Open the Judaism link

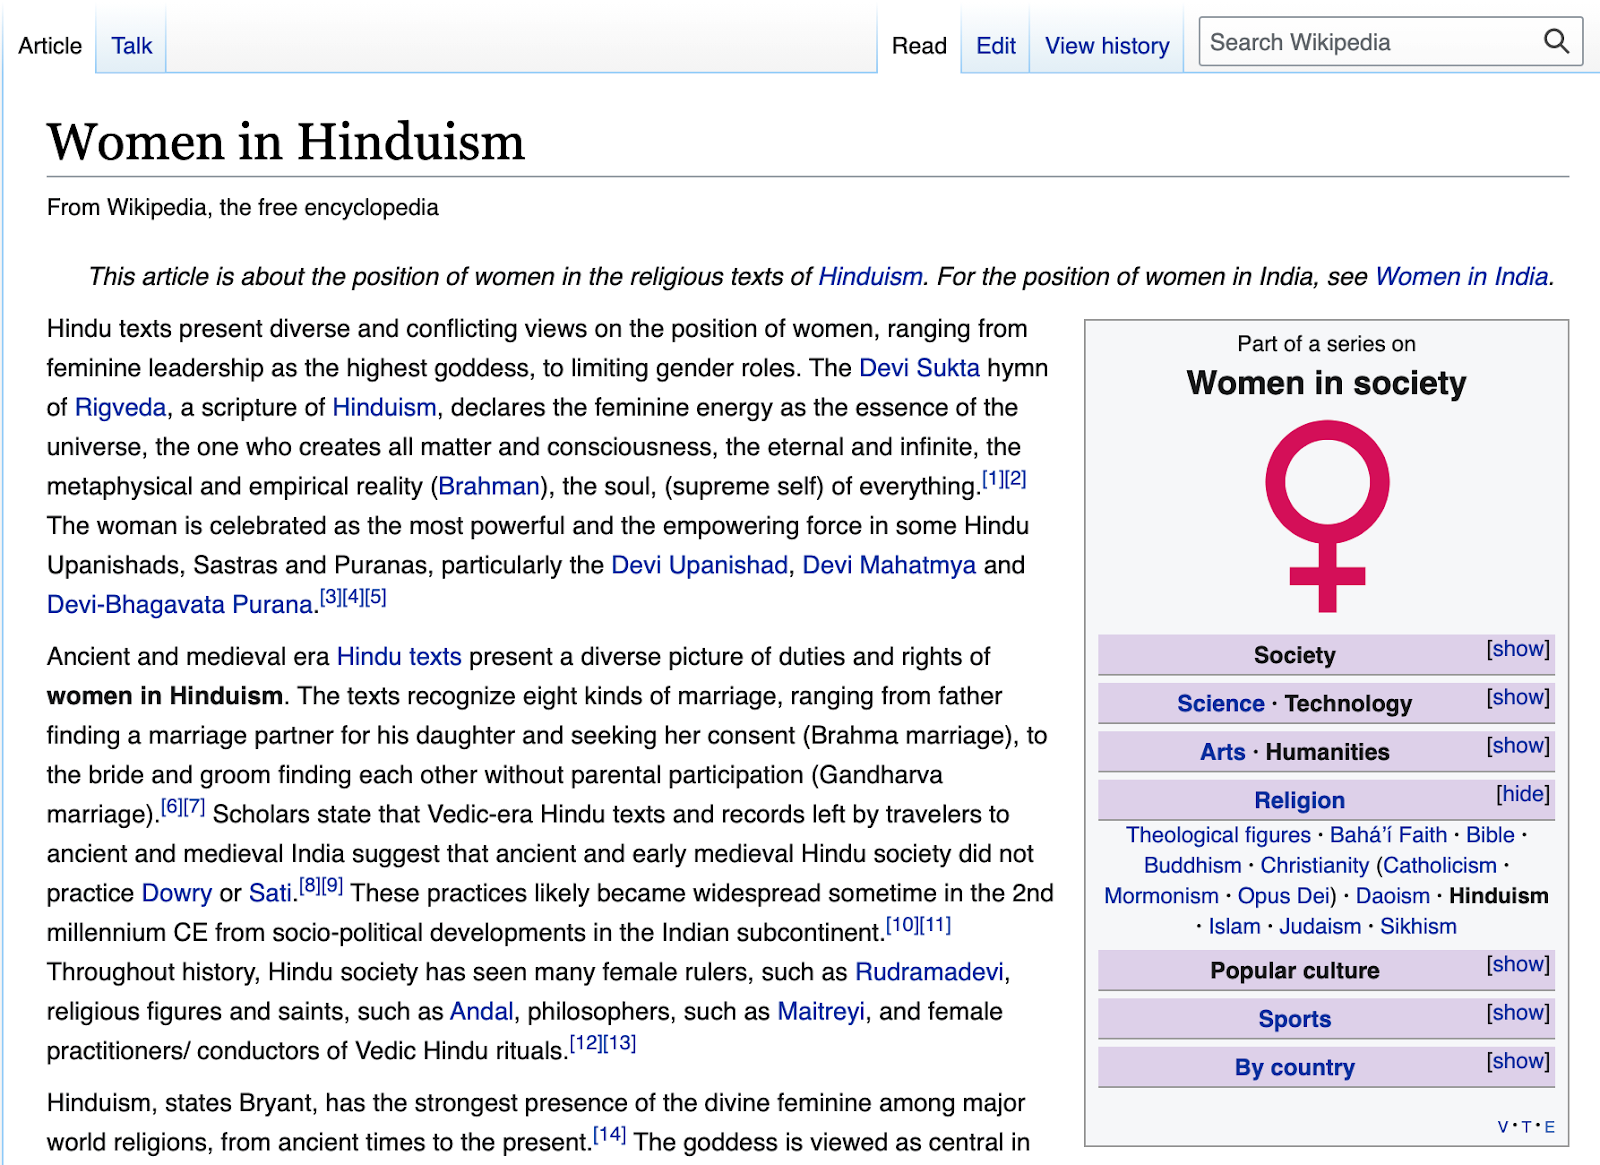1320,927
